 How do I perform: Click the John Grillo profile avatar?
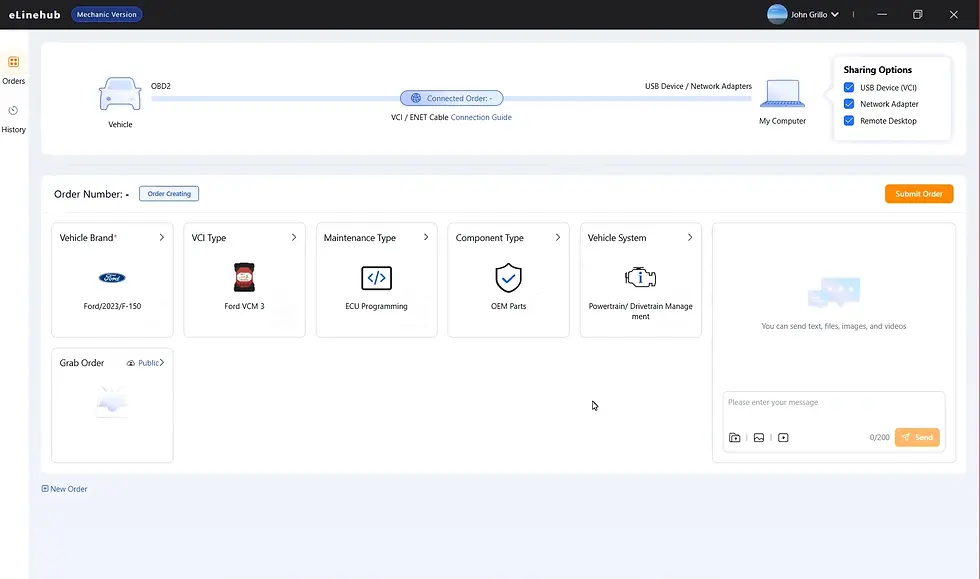(777, 14)
